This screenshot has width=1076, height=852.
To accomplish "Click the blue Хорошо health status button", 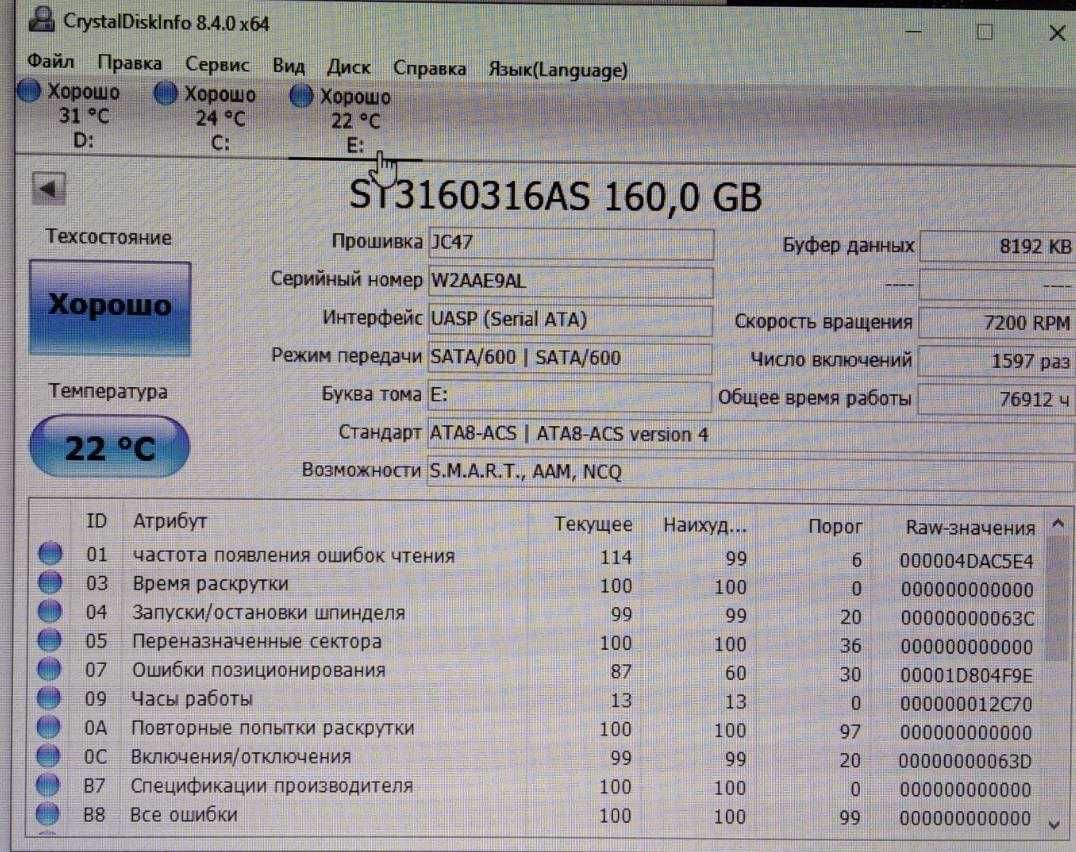I will [110, 307].
